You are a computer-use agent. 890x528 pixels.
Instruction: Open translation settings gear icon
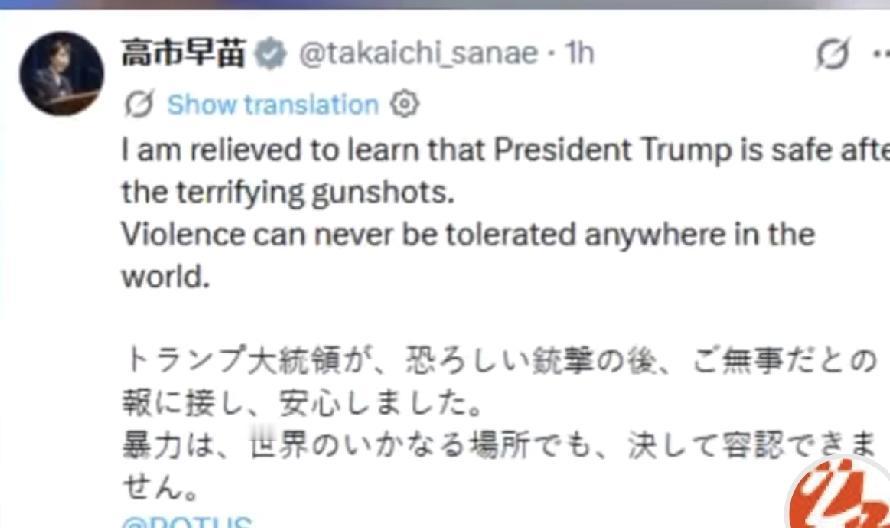(403, 104)
